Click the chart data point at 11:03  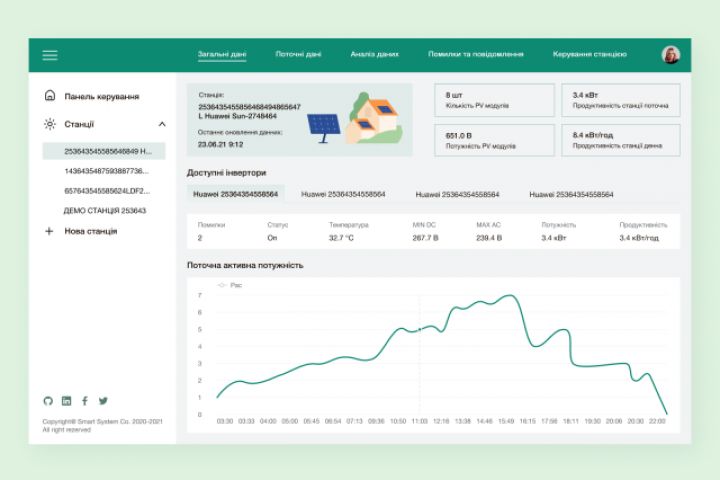tap(419, 329)
